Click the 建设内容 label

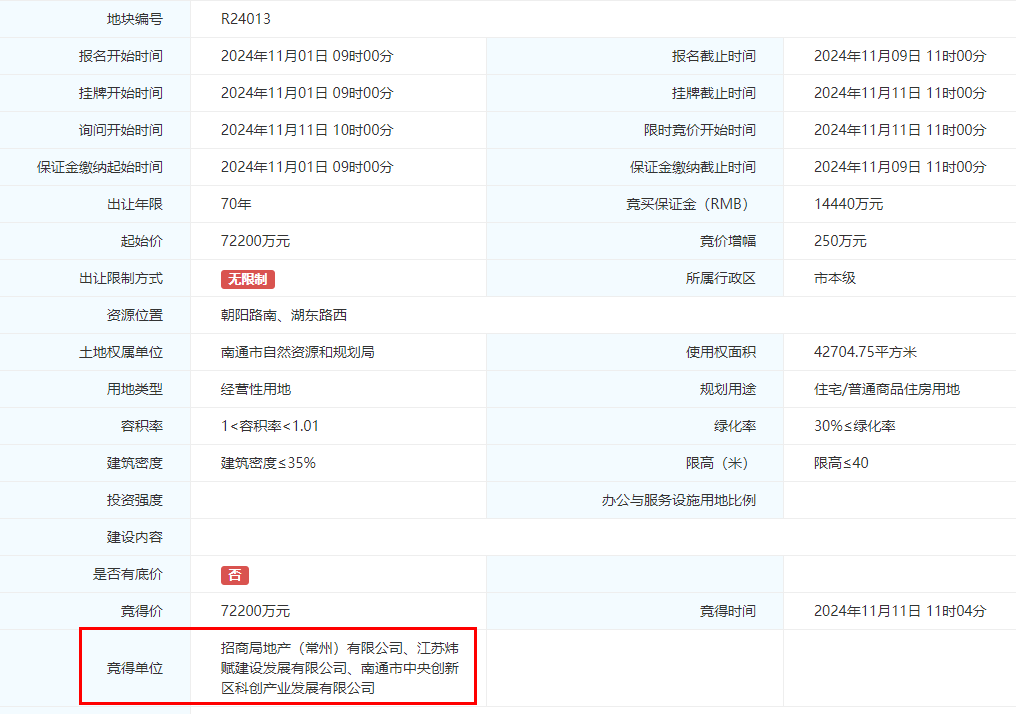135,536
